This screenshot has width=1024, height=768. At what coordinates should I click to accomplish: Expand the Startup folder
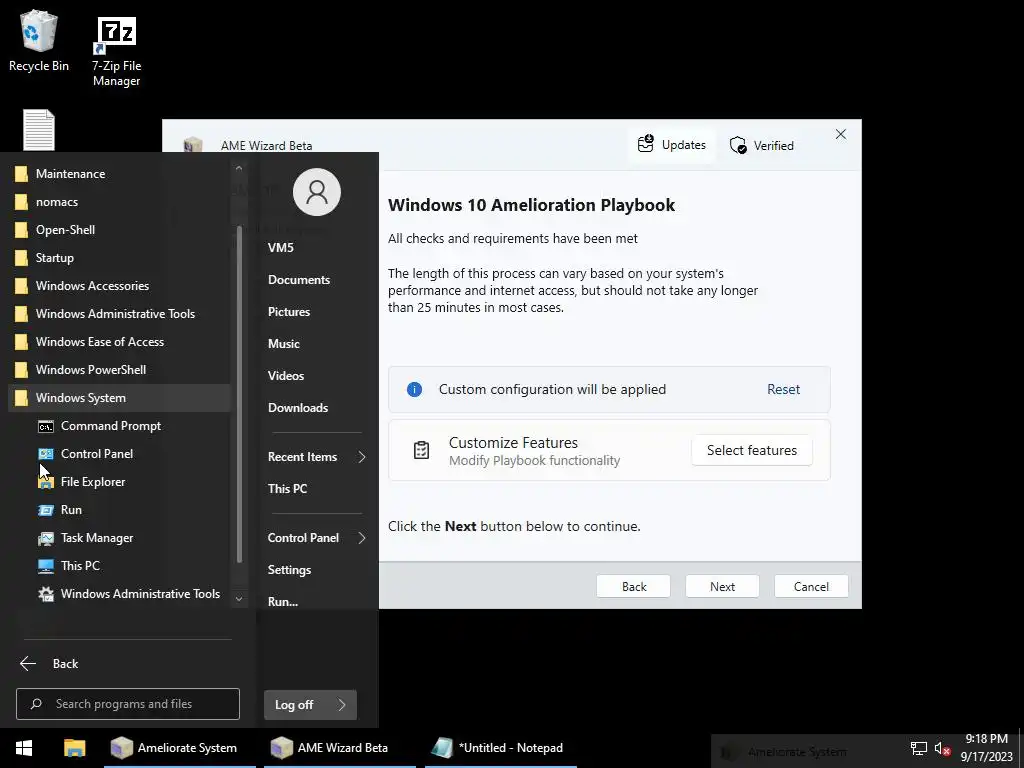click(x=120, y=258)
